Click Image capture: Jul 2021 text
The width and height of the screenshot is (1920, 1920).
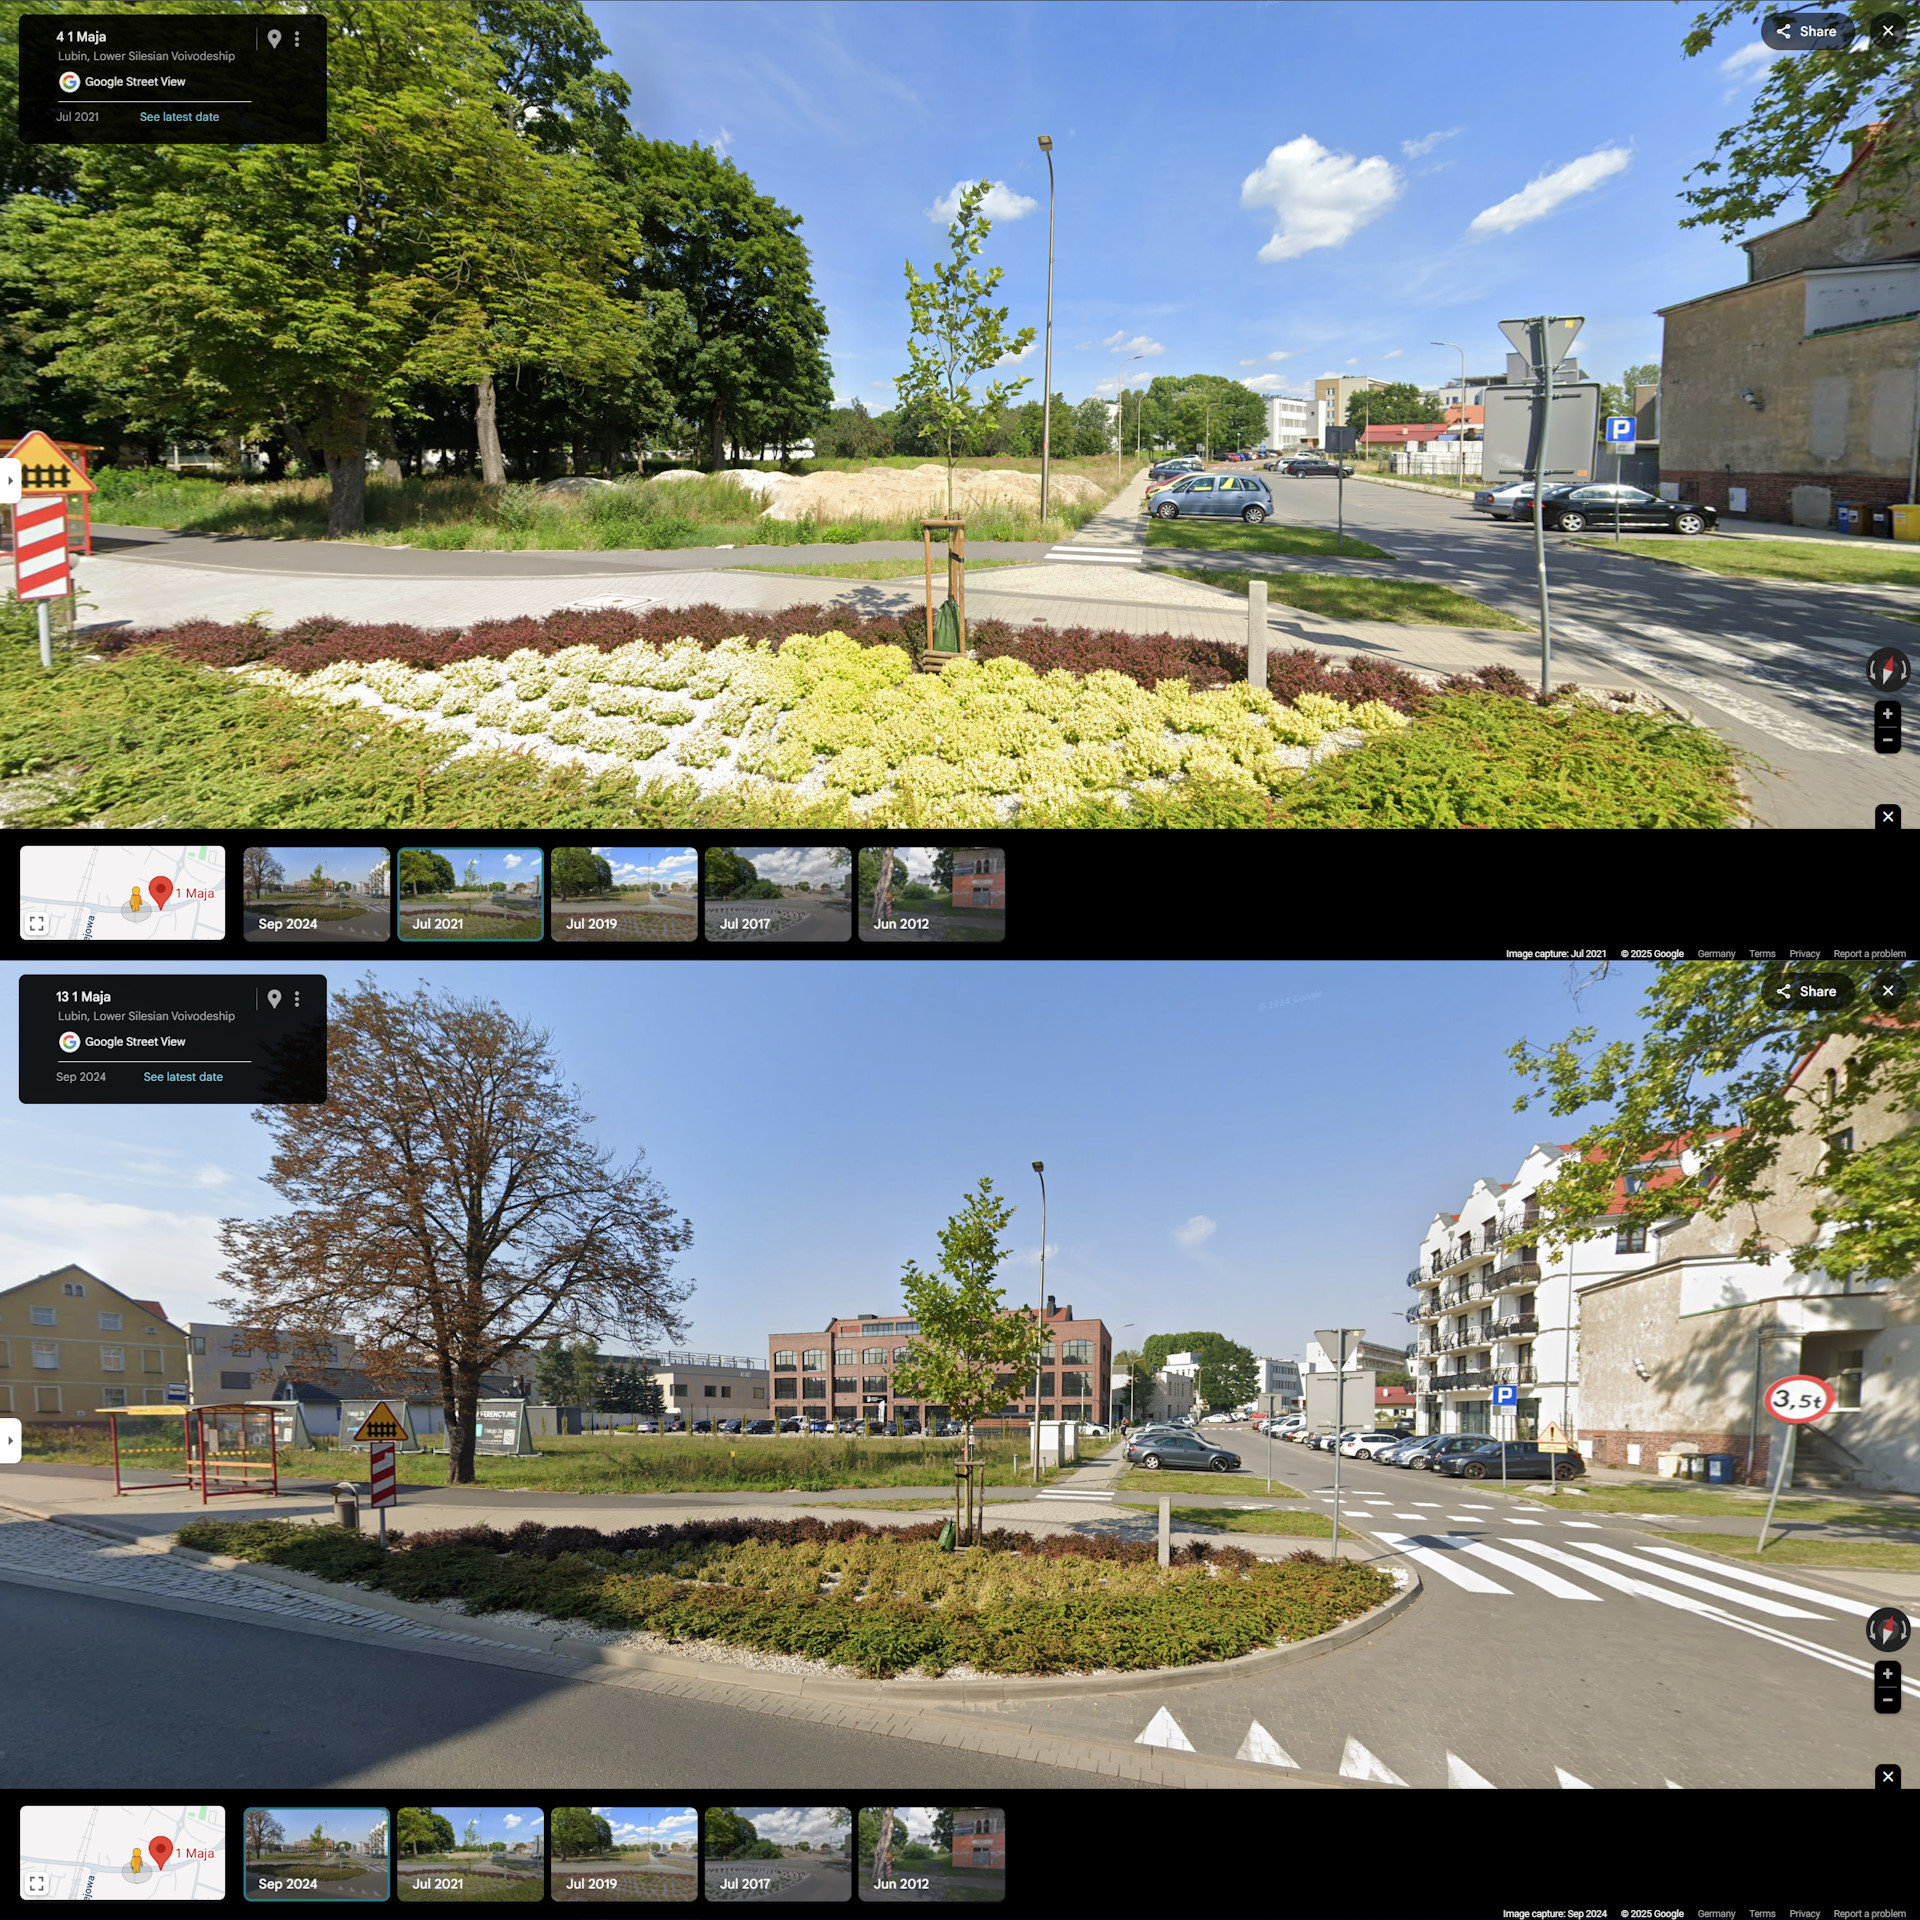click(x=1555, y=954)
